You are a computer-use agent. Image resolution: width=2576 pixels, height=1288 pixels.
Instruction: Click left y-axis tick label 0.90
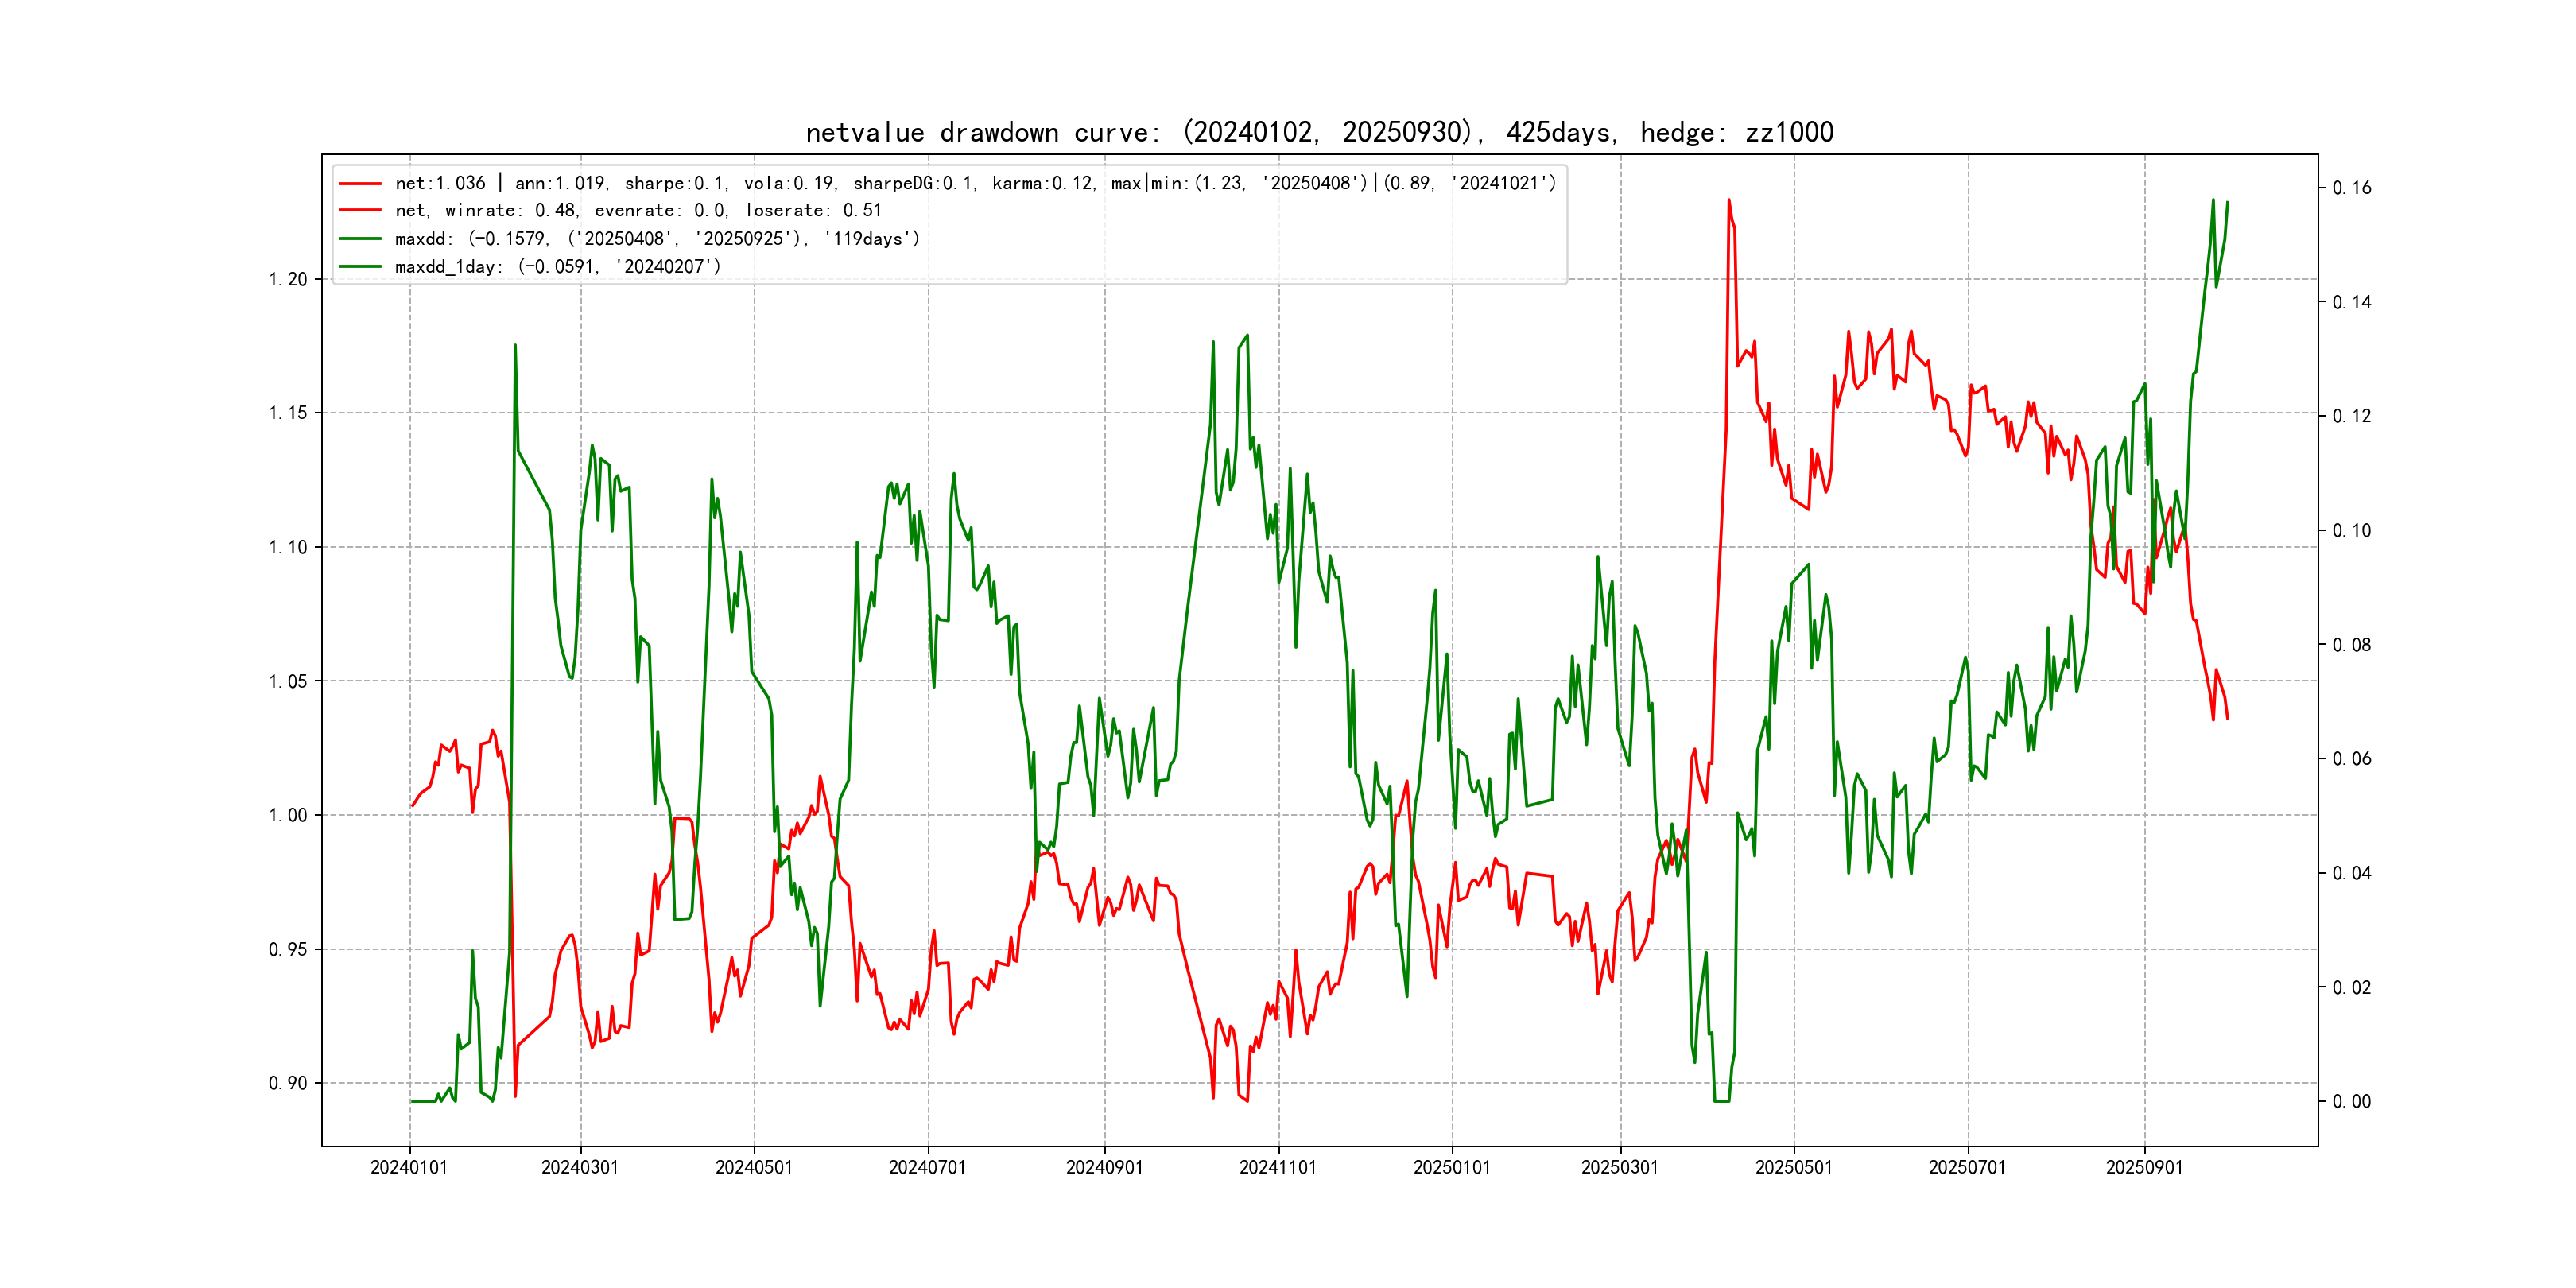[x=288, y=1083]
